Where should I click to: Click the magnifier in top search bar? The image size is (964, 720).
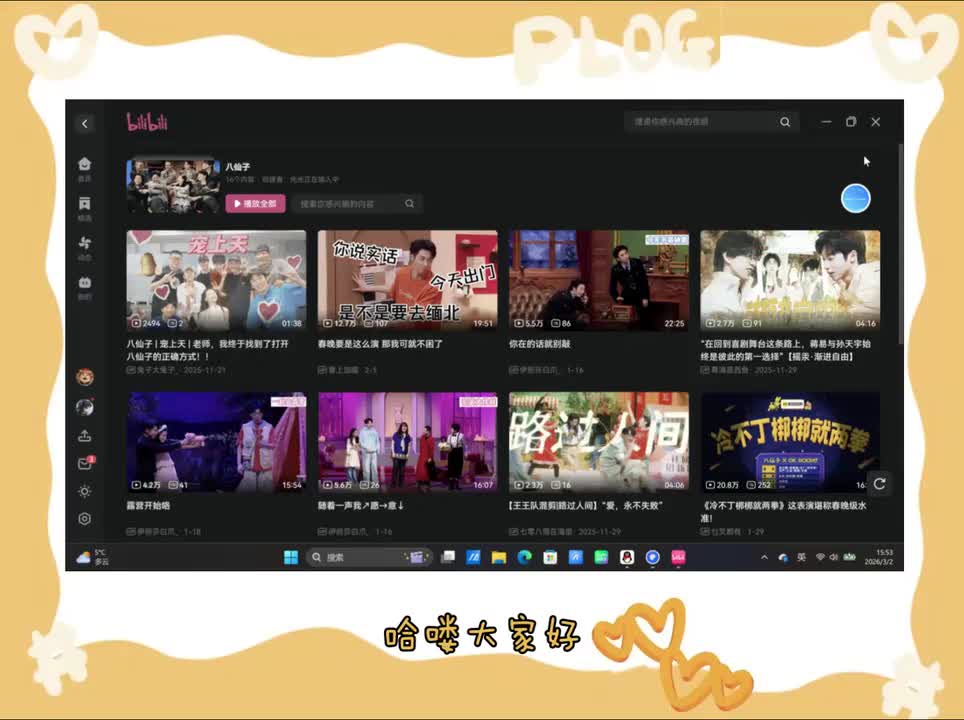coord(785,122)
